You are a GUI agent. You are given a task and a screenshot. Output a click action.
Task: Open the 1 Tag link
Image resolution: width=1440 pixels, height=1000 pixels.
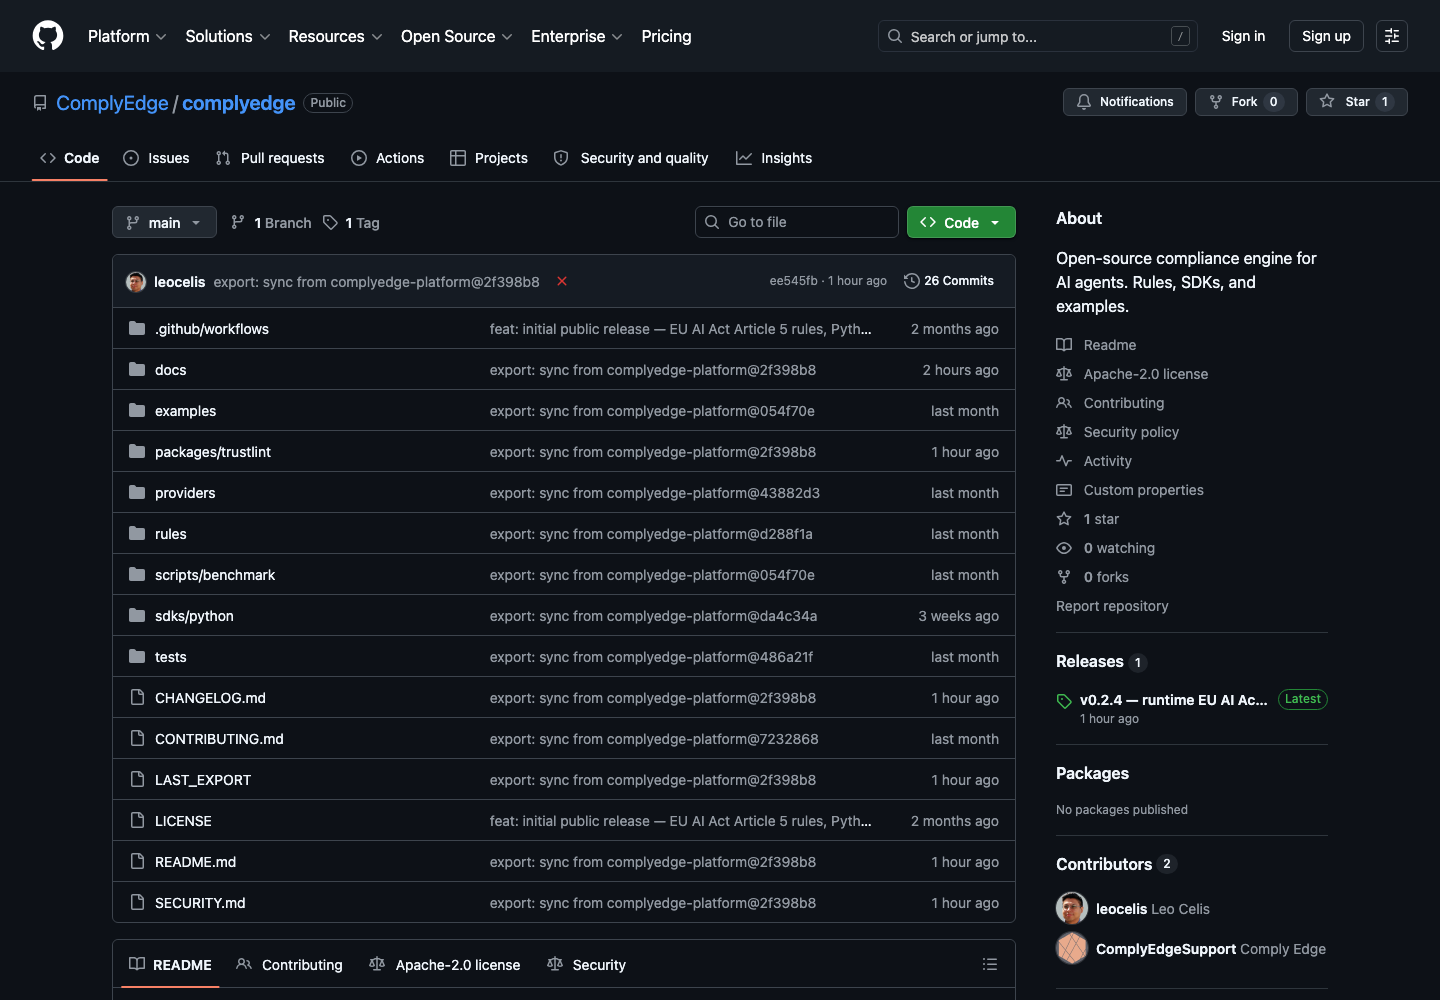click(x=351, y=222)
